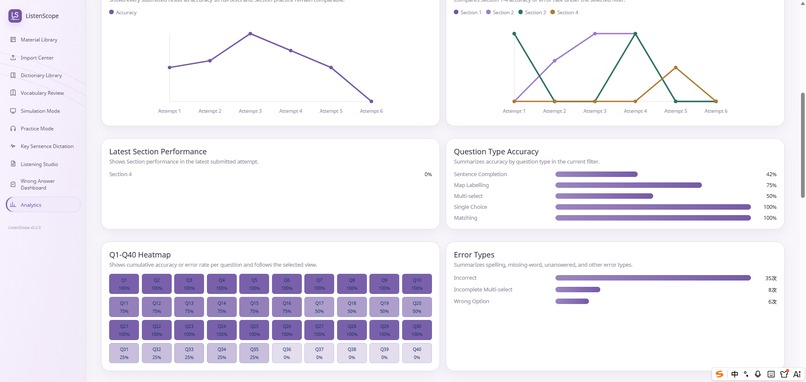This screenshot has height=382, width=806.
Task: Toggle Section 2 legend series
Action: coord(500,12)
